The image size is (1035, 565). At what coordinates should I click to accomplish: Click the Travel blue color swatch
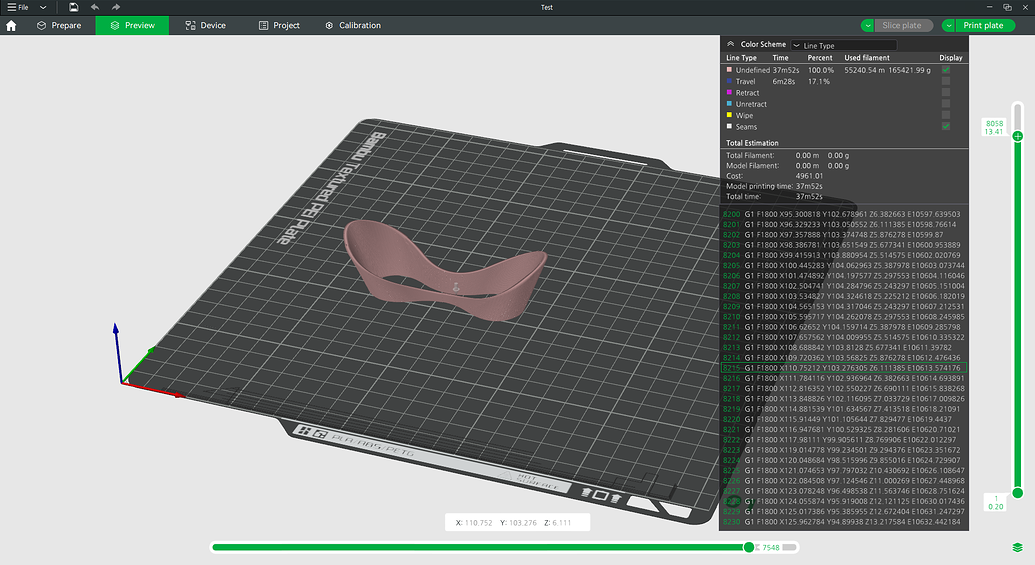729,81
